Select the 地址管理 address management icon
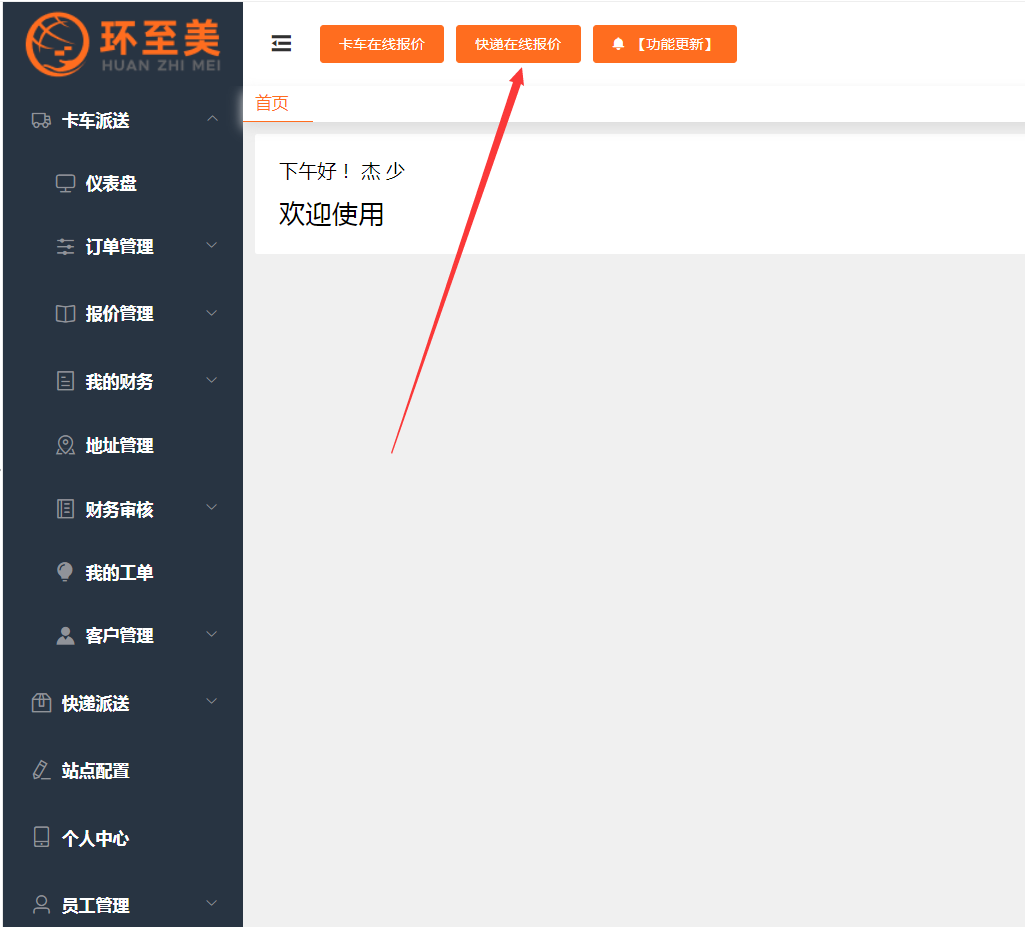1025x927 pixels. click(x=65, y=445)
